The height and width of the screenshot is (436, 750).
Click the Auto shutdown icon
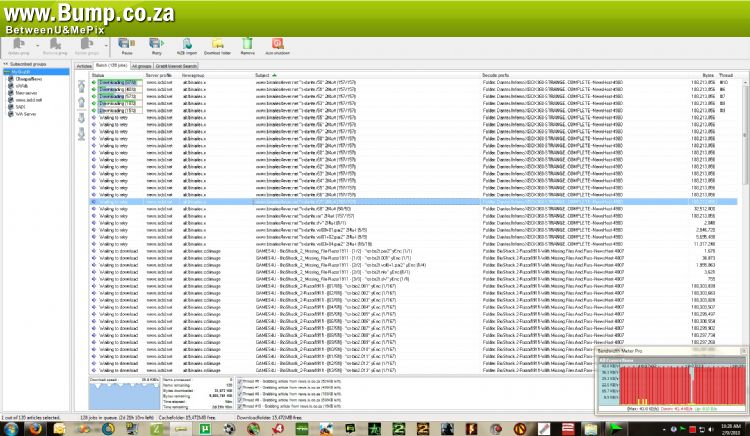278,45
